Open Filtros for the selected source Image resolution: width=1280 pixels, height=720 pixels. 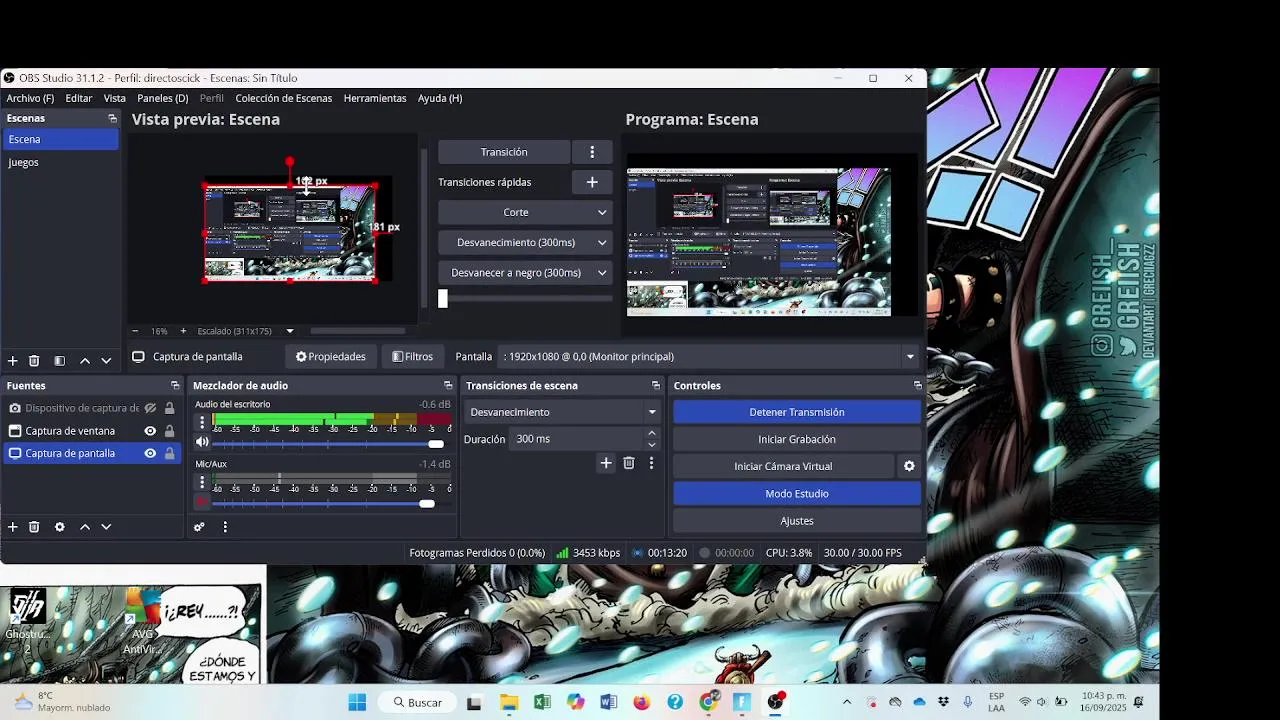pos(413,356)
